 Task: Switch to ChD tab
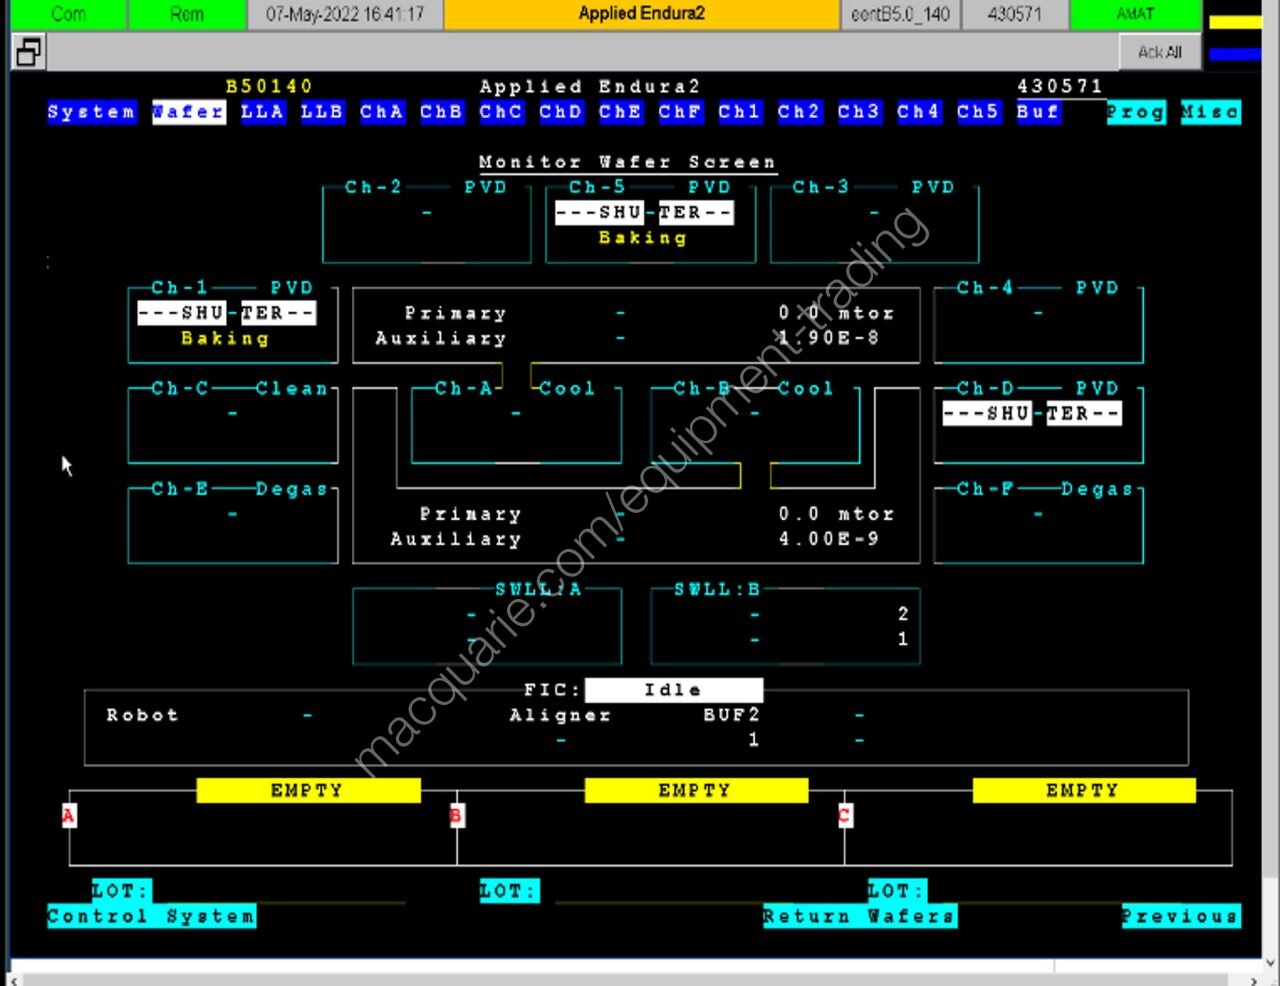coord(561,112)
